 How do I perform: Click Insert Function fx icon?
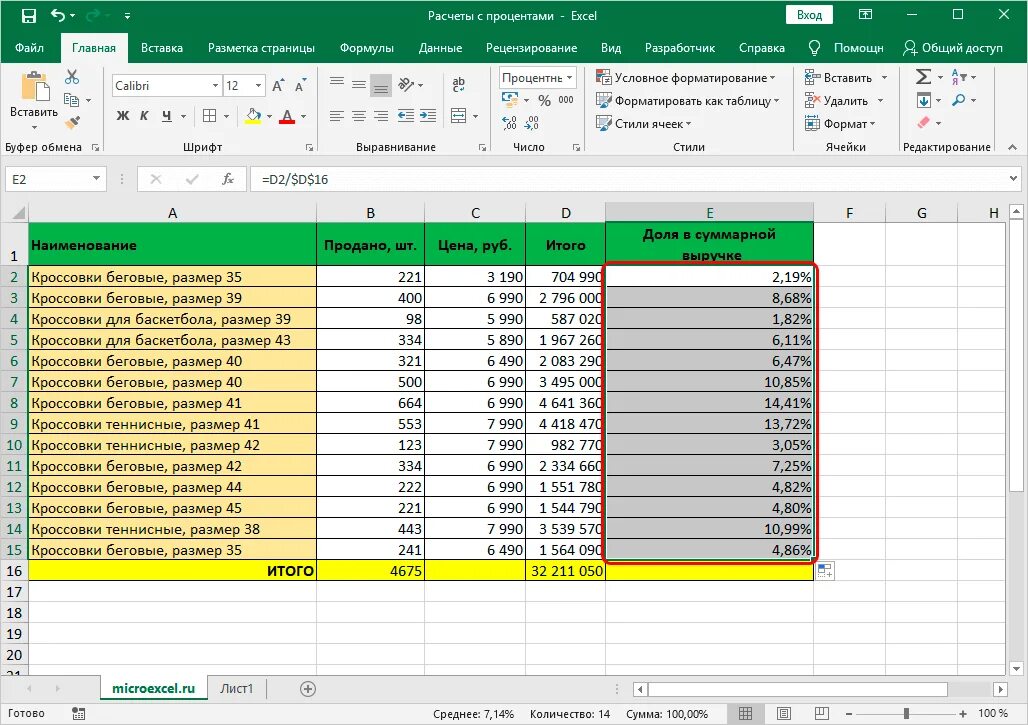227,179
